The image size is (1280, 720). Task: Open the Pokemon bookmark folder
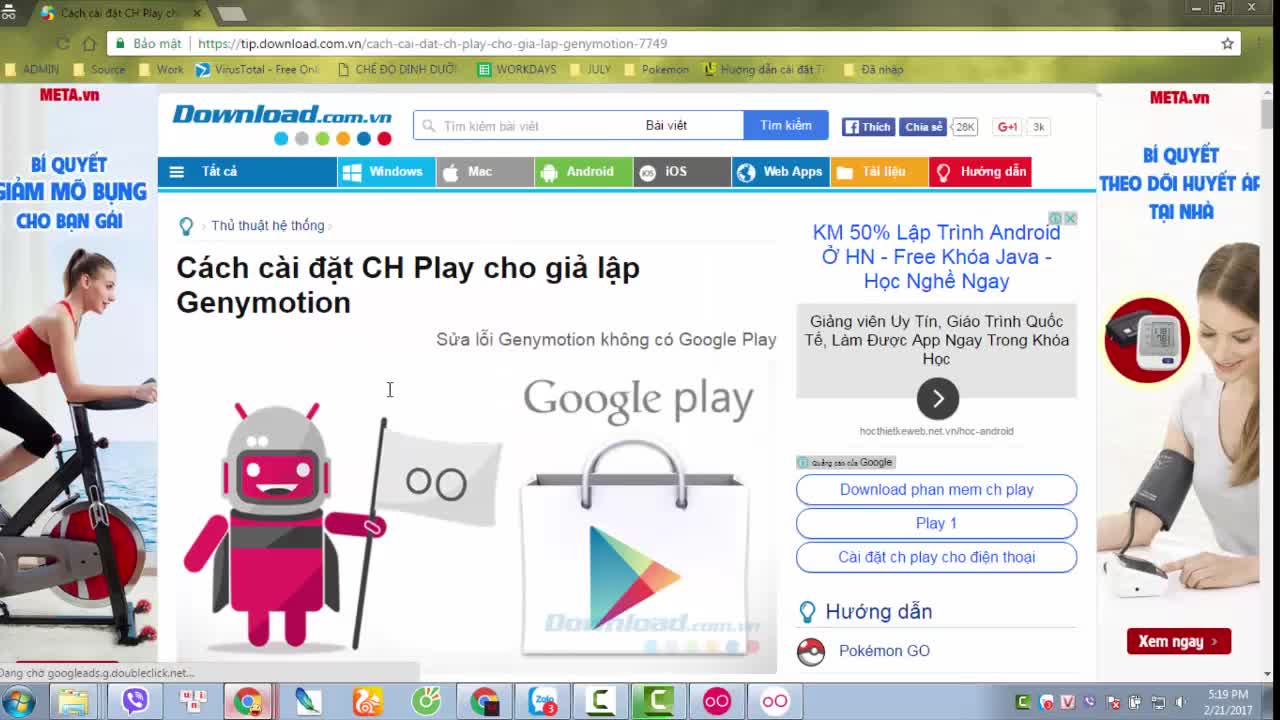coord(656,70)
